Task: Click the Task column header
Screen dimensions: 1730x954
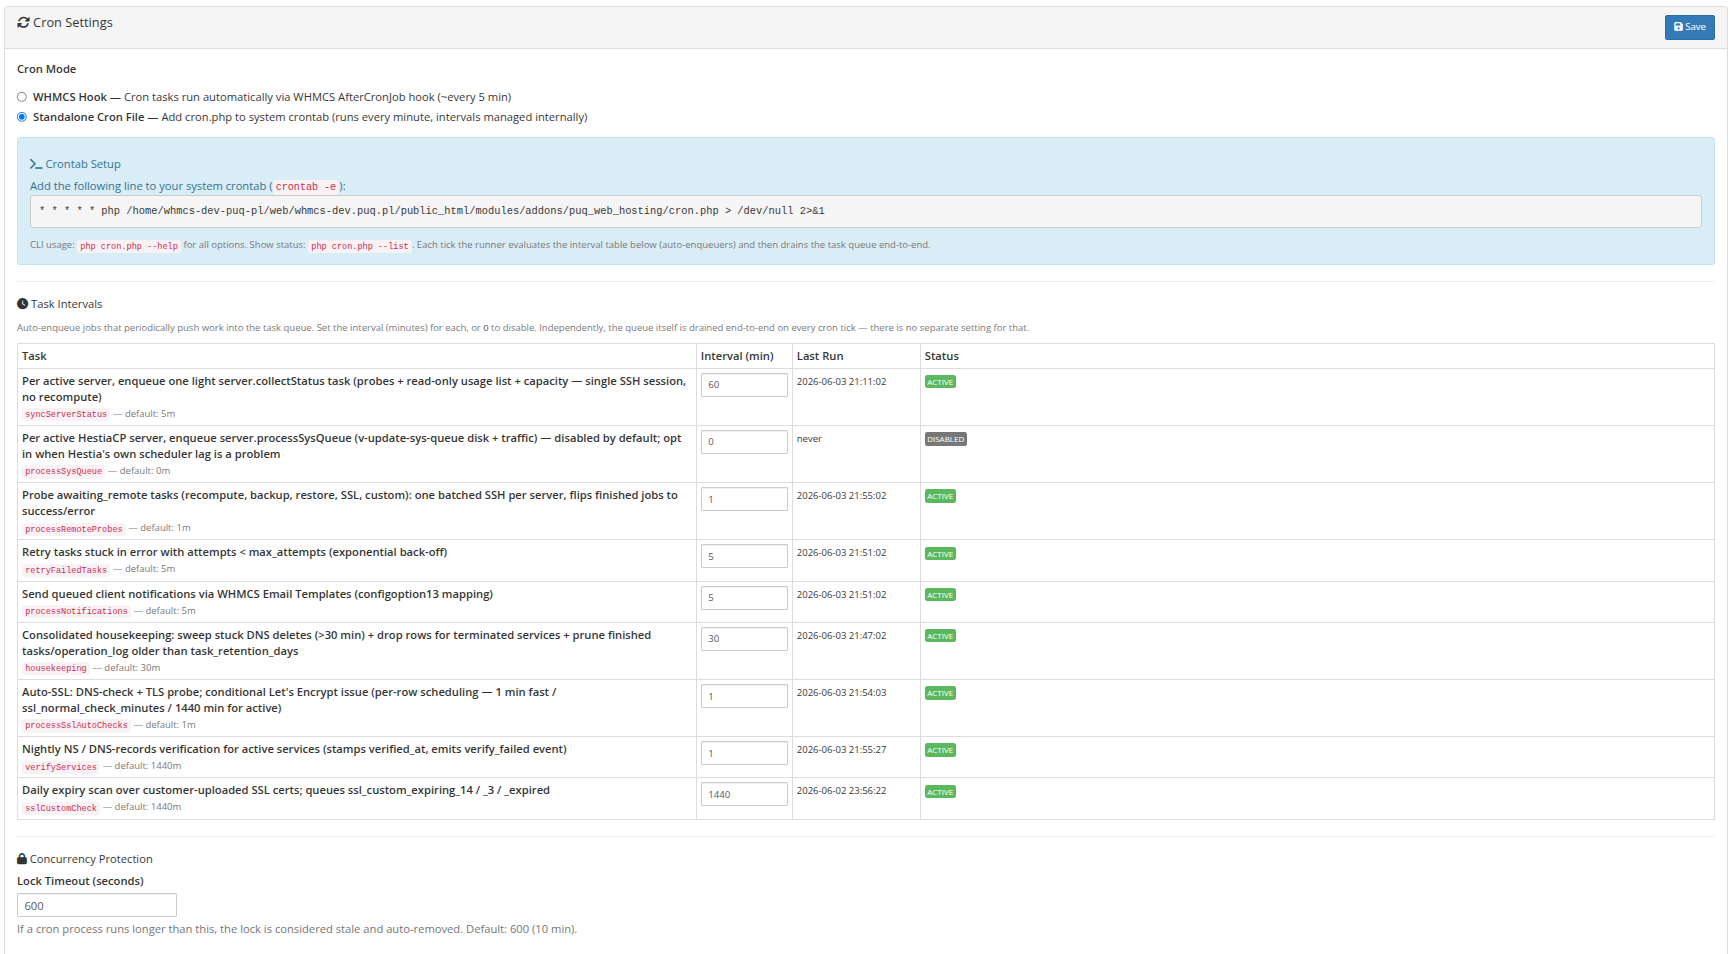Action: 34,356
